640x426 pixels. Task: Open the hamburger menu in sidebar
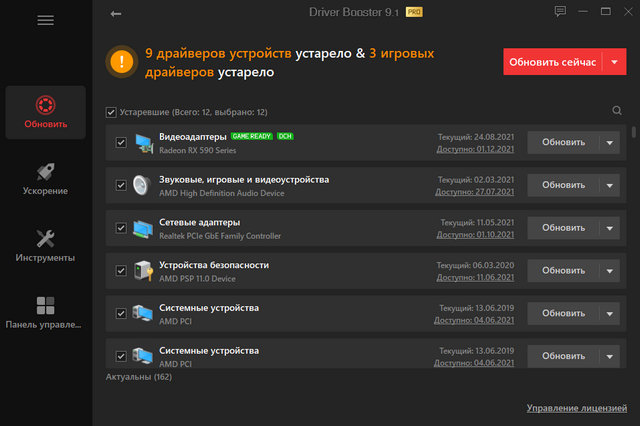[45, 20]
